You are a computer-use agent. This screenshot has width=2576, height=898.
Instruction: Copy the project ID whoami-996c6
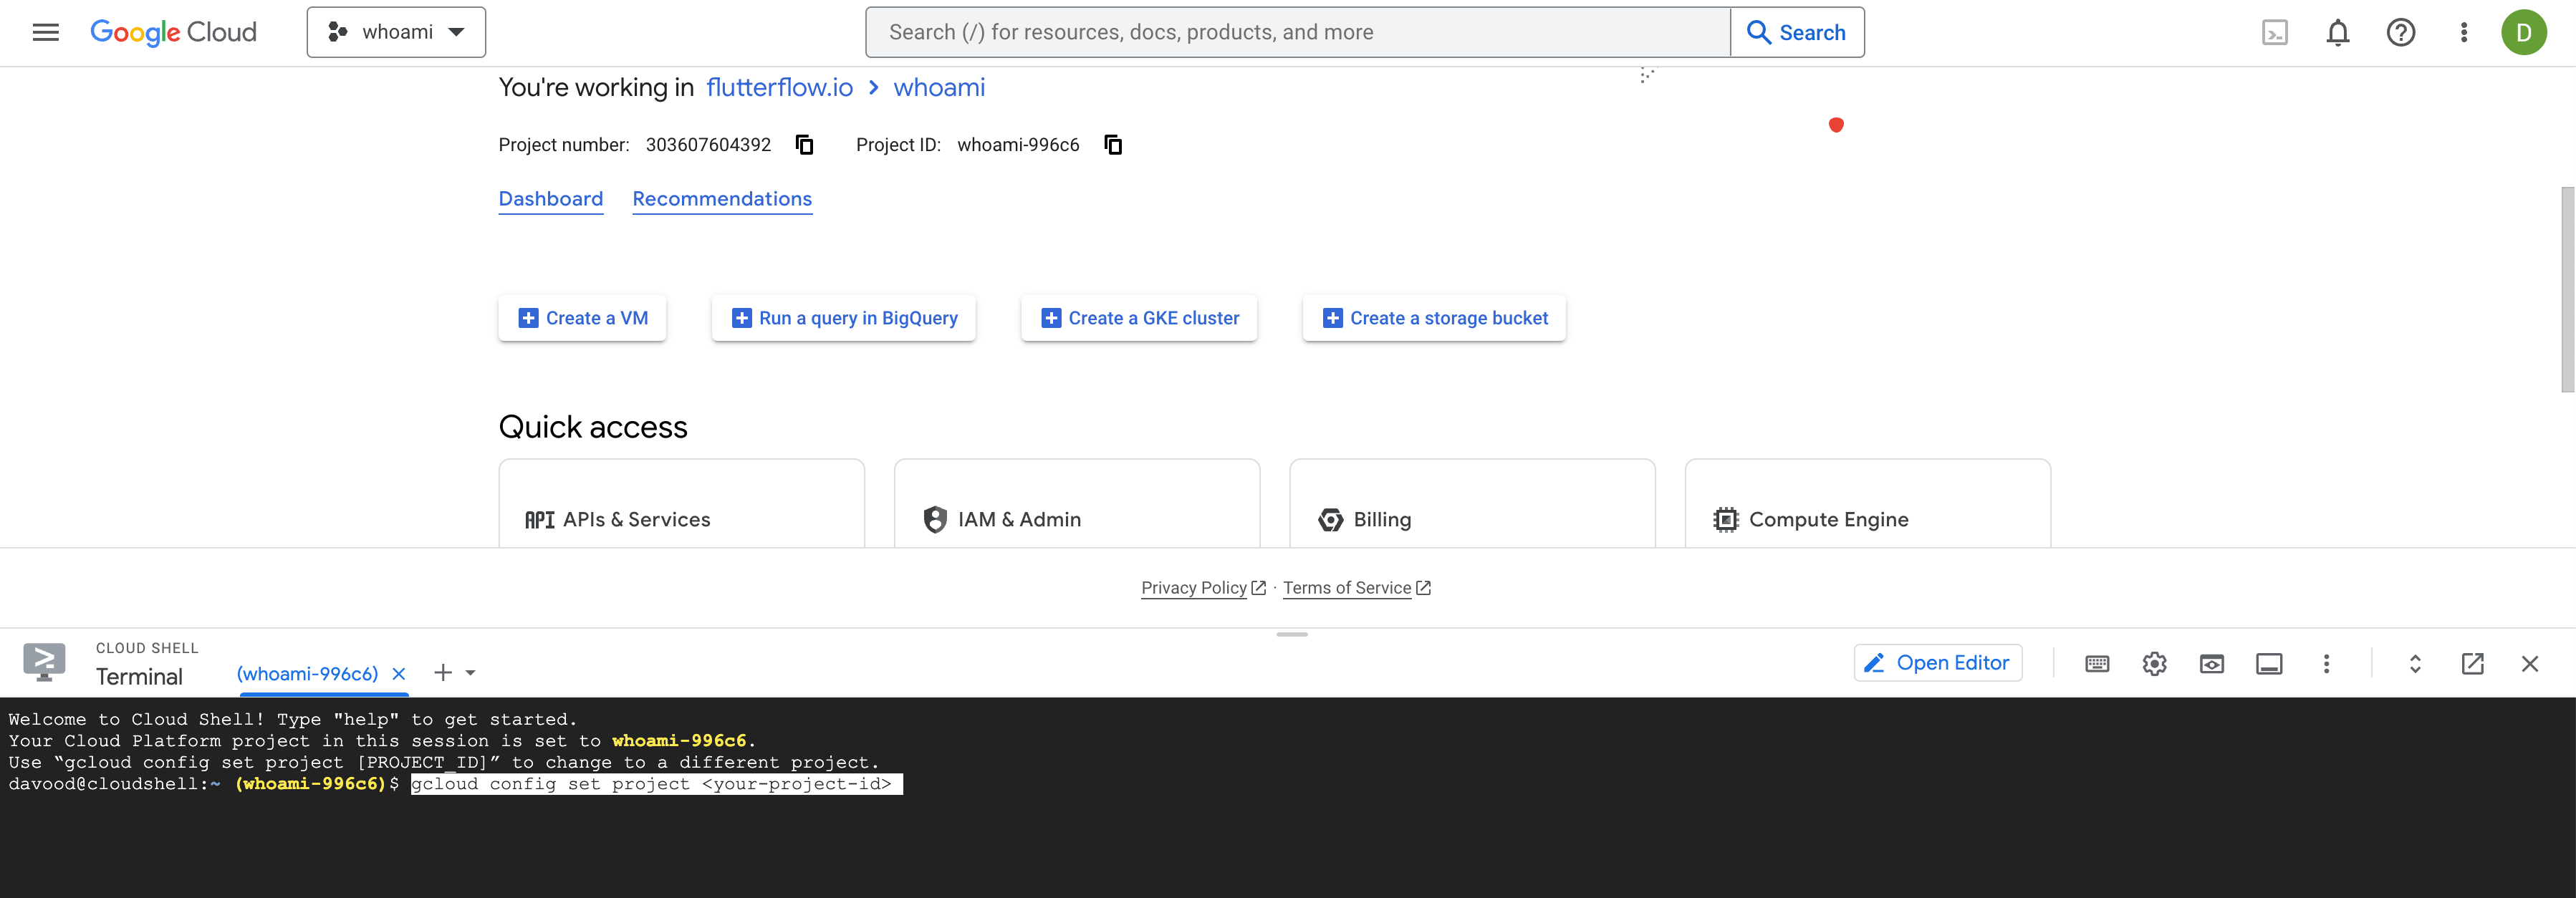1113,145
